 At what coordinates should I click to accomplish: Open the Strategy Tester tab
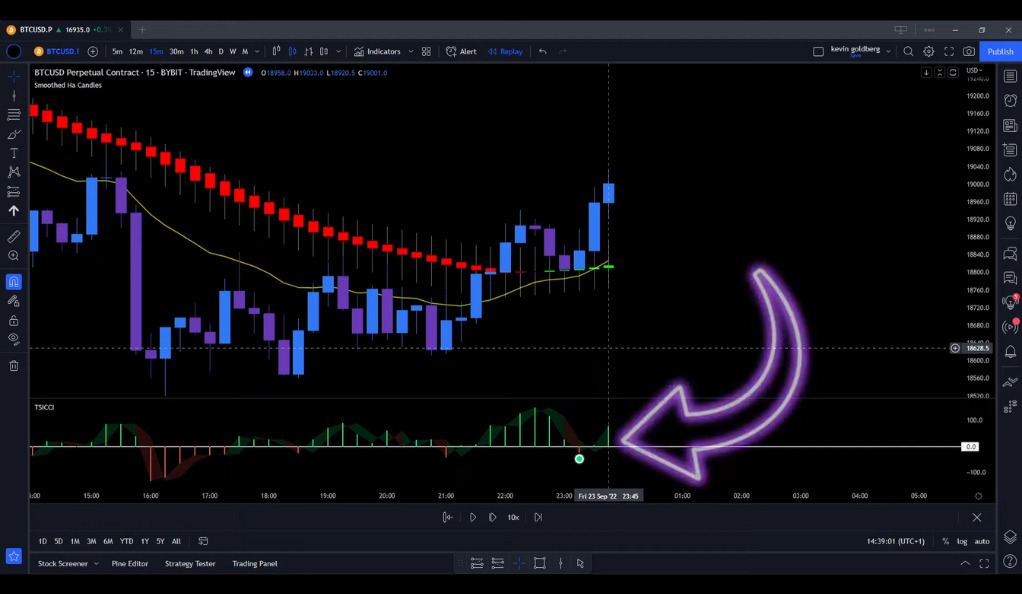tap(190, 563)
